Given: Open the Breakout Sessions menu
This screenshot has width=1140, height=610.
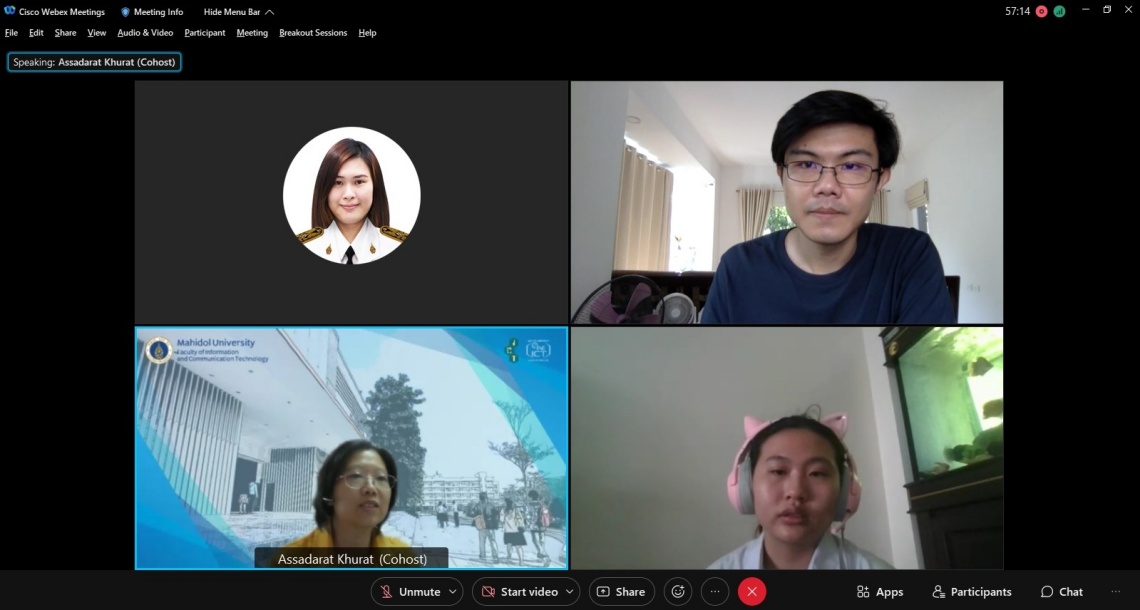Looking at the screenshot, I should (313, 33).
